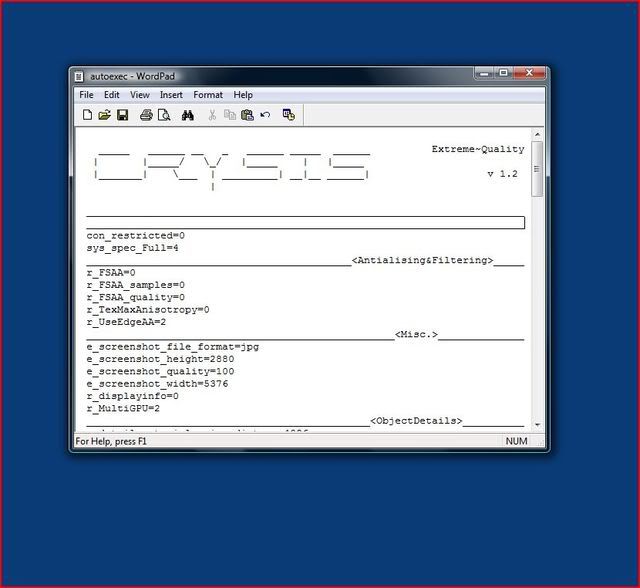Click the line r_MultiGPU=2
This screenshot has height=588, width=640.
(123, 408)
